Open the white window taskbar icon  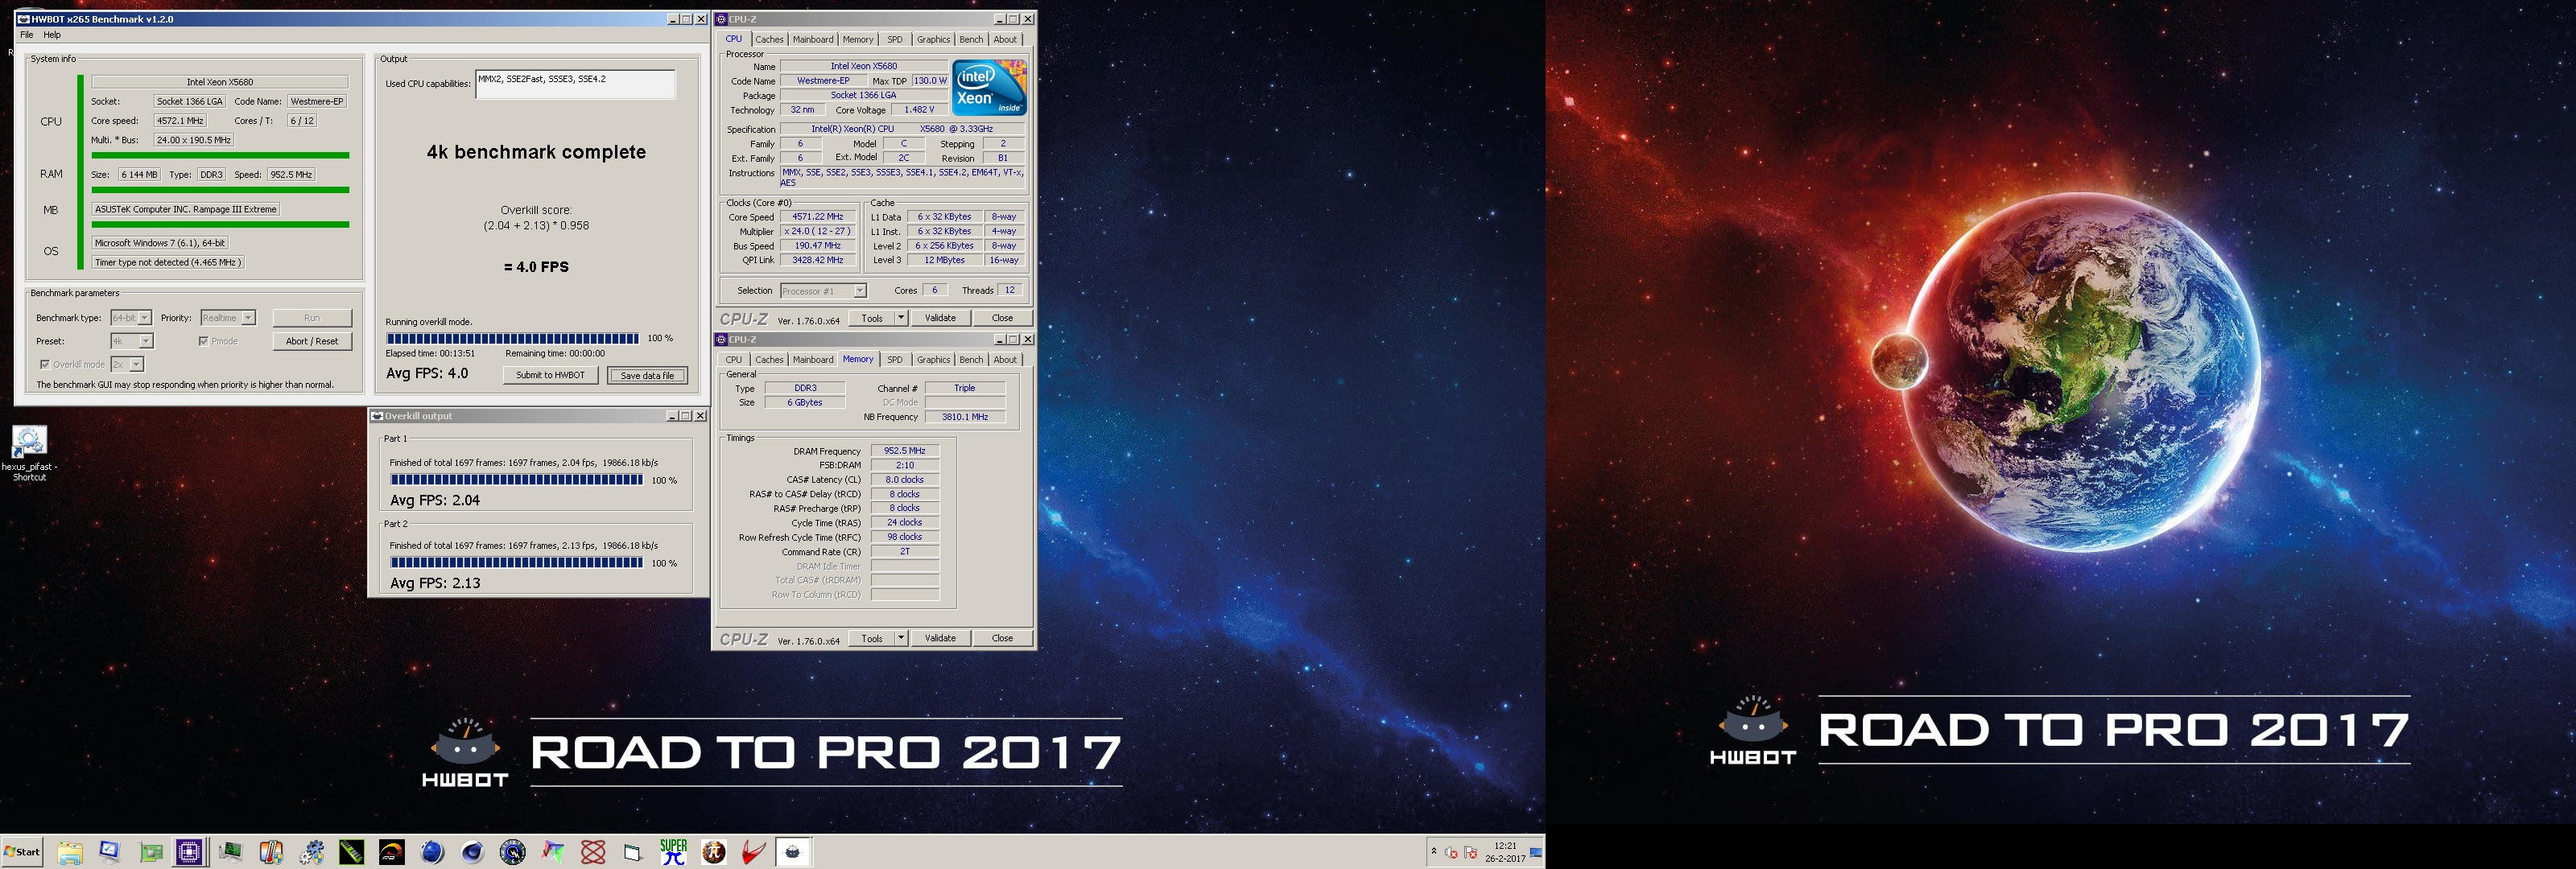633,852
